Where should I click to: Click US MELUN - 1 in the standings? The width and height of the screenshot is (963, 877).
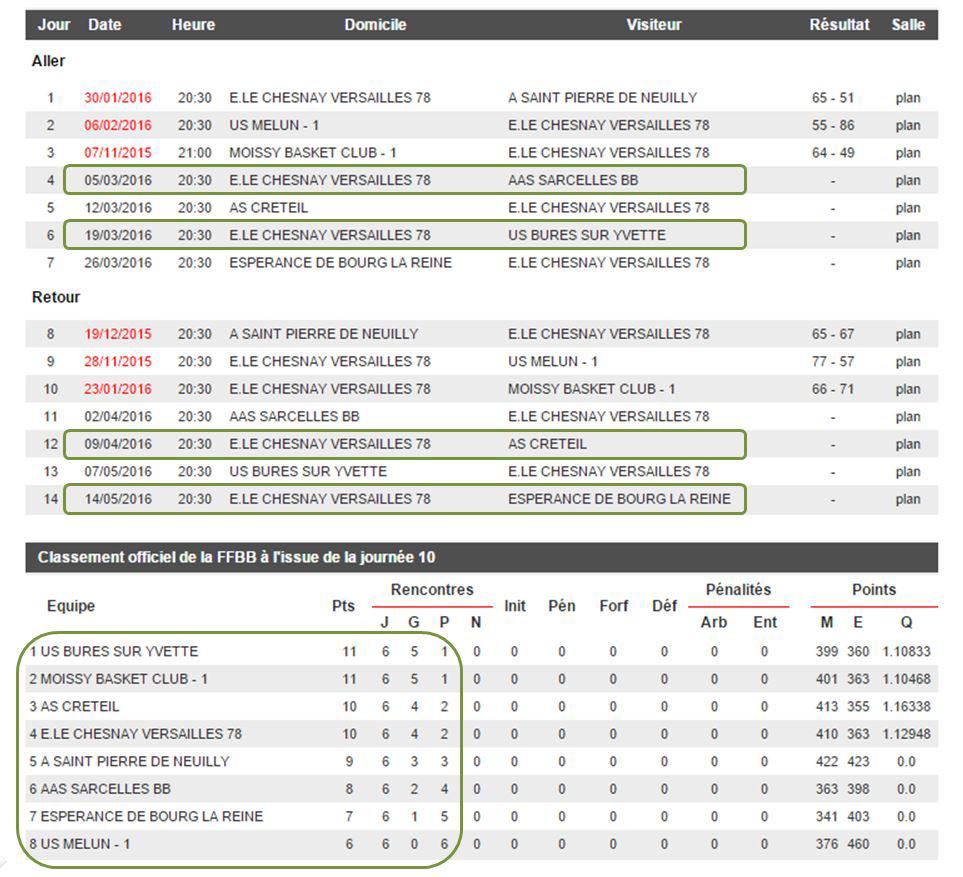tap(85, 844)
